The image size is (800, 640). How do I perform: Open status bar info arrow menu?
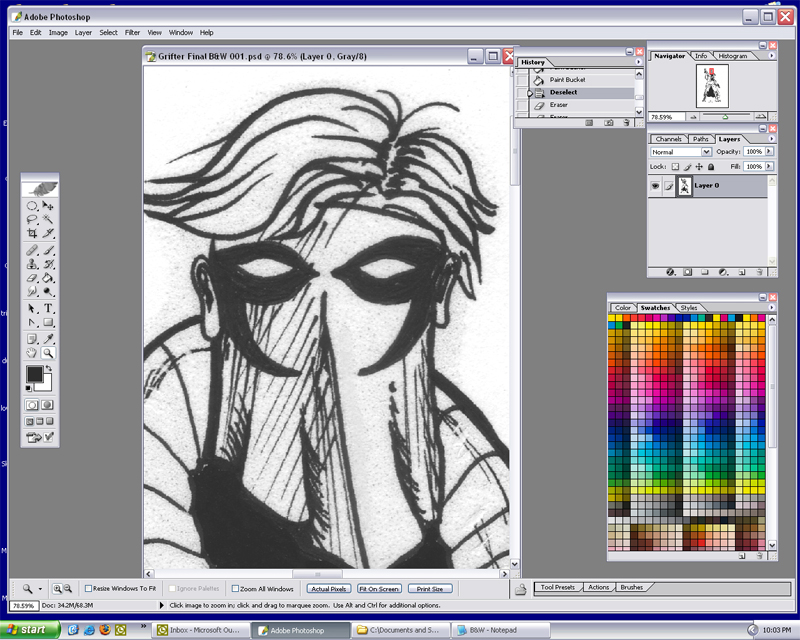(x=162, y=605)
